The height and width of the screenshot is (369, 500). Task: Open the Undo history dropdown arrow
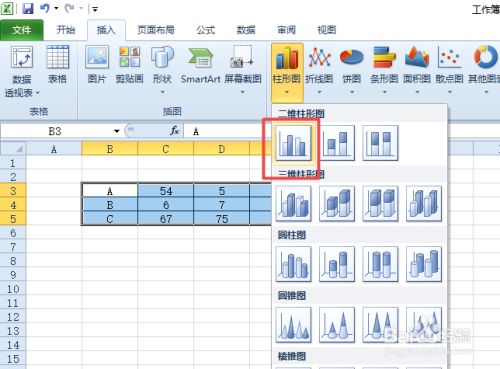pyautogui.click(x=56, y=9)
